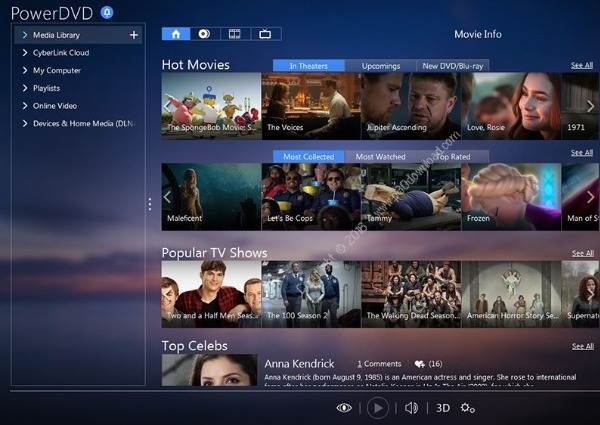Viewport: 600px width, 425px height.
Task: Open The 100 Season 2 thumbnail
Action: coord(311,294)
